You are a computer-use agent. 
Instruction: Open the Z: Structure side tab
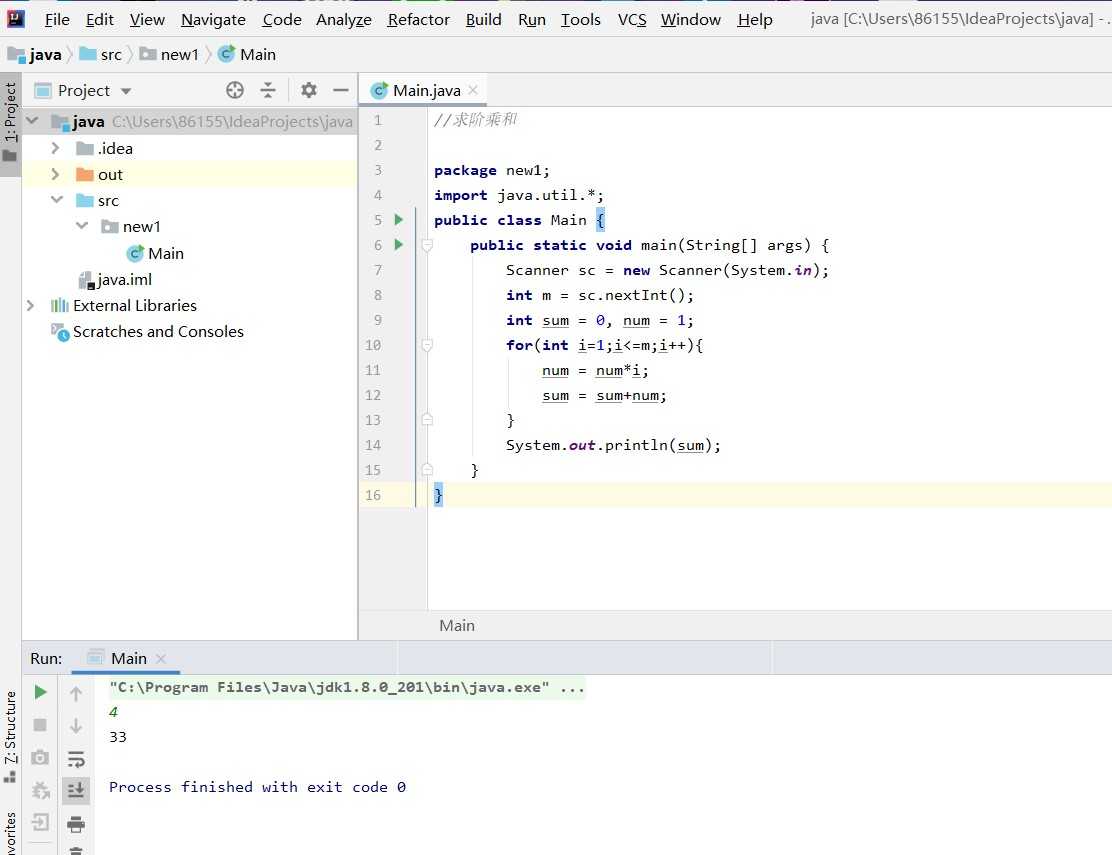[x=10, y=736]
